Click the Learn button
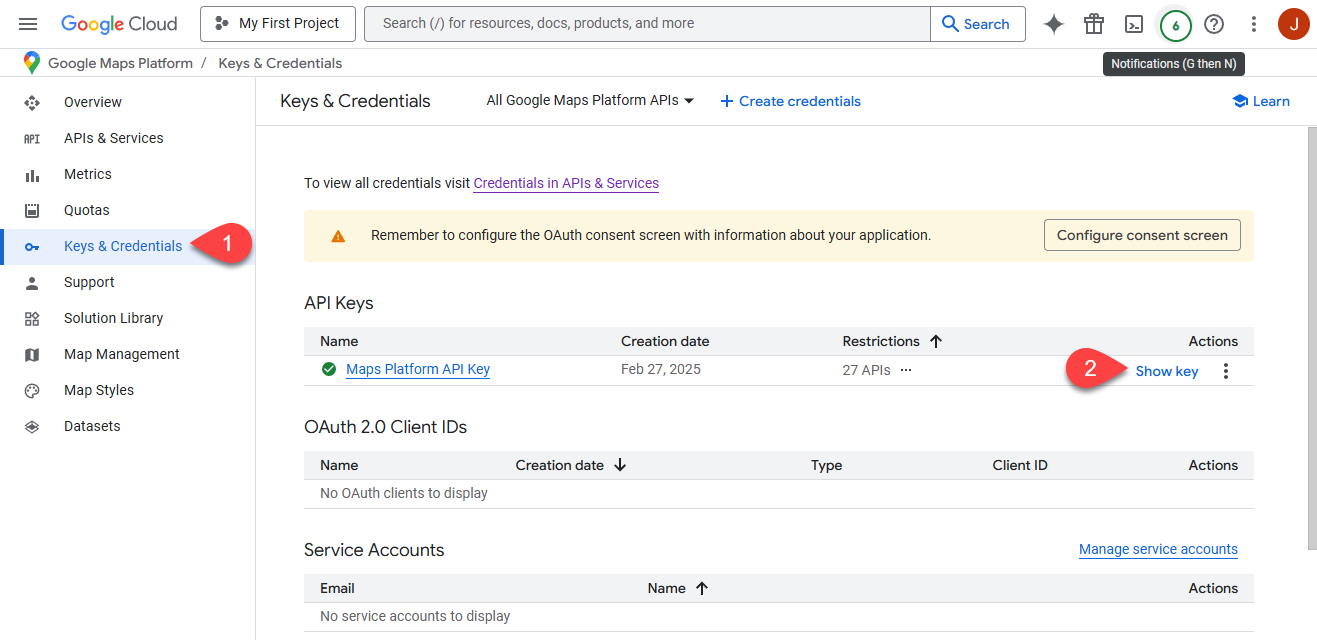This screenshot has width=1317, height=640. (1261, 101)
